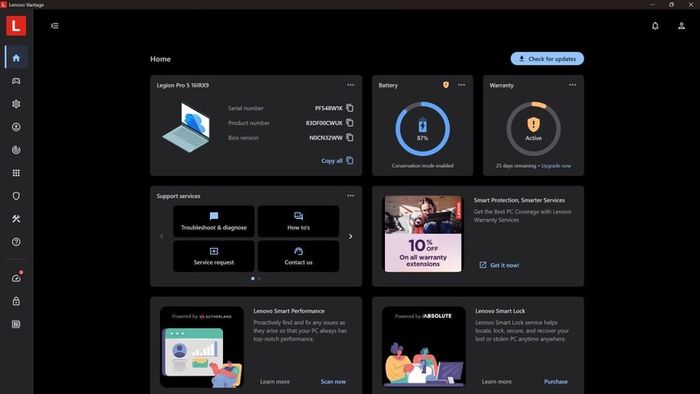Open Legion Pro 5 card options menu
Viewport: 700px width, 394px height.
(350, 85)
